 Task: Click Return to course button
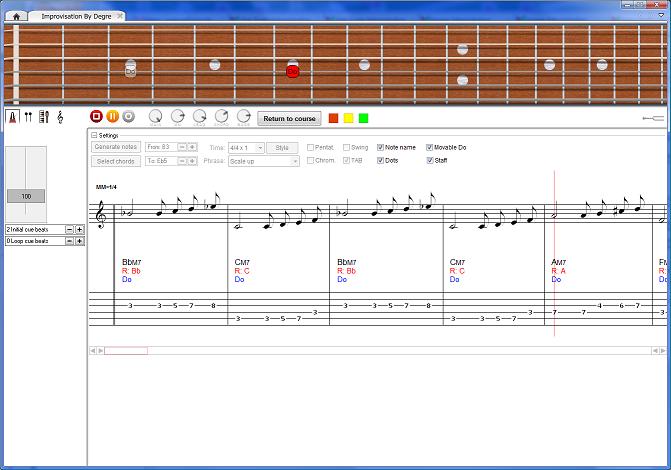point(289,118)
